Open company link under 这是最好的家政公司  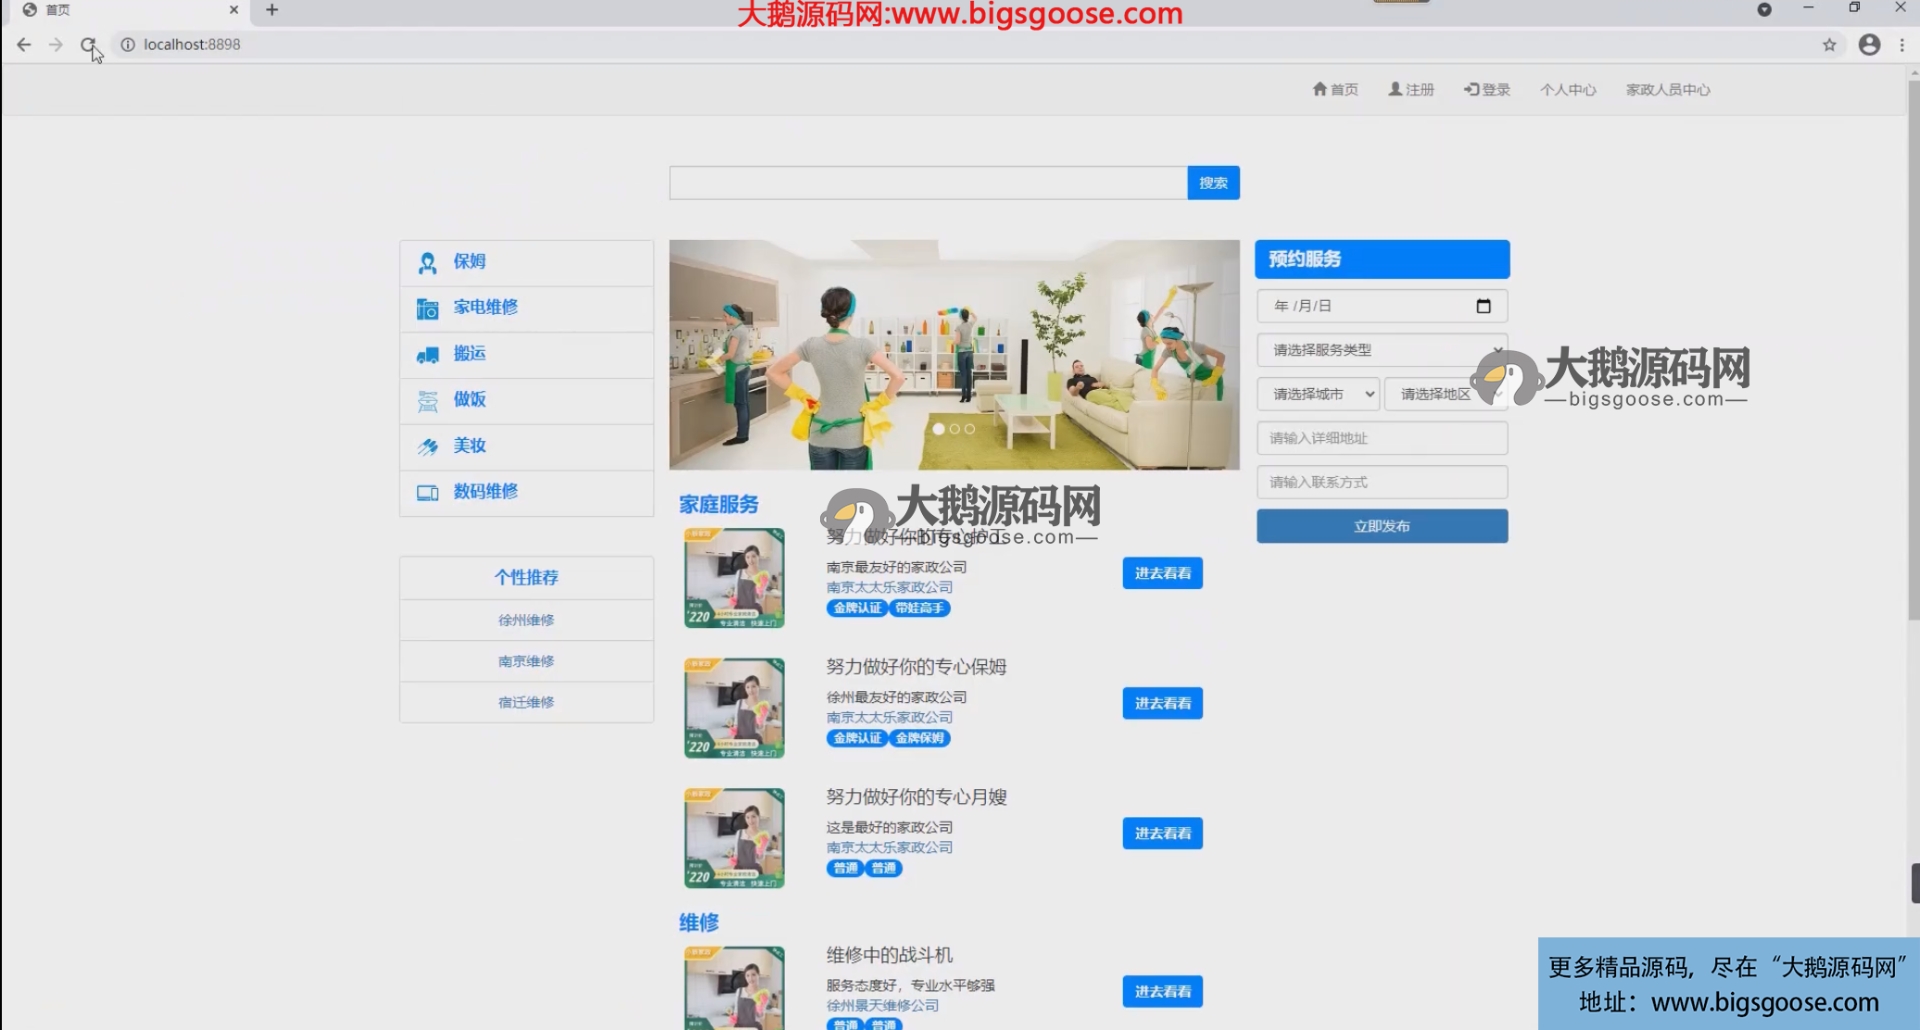coord(889,847)
